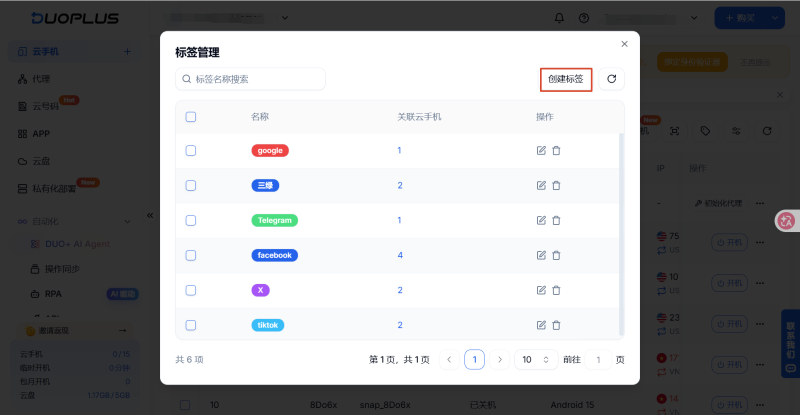
Task: Open the account dropdown arrow in top bar
Action: tap(694, 18)
